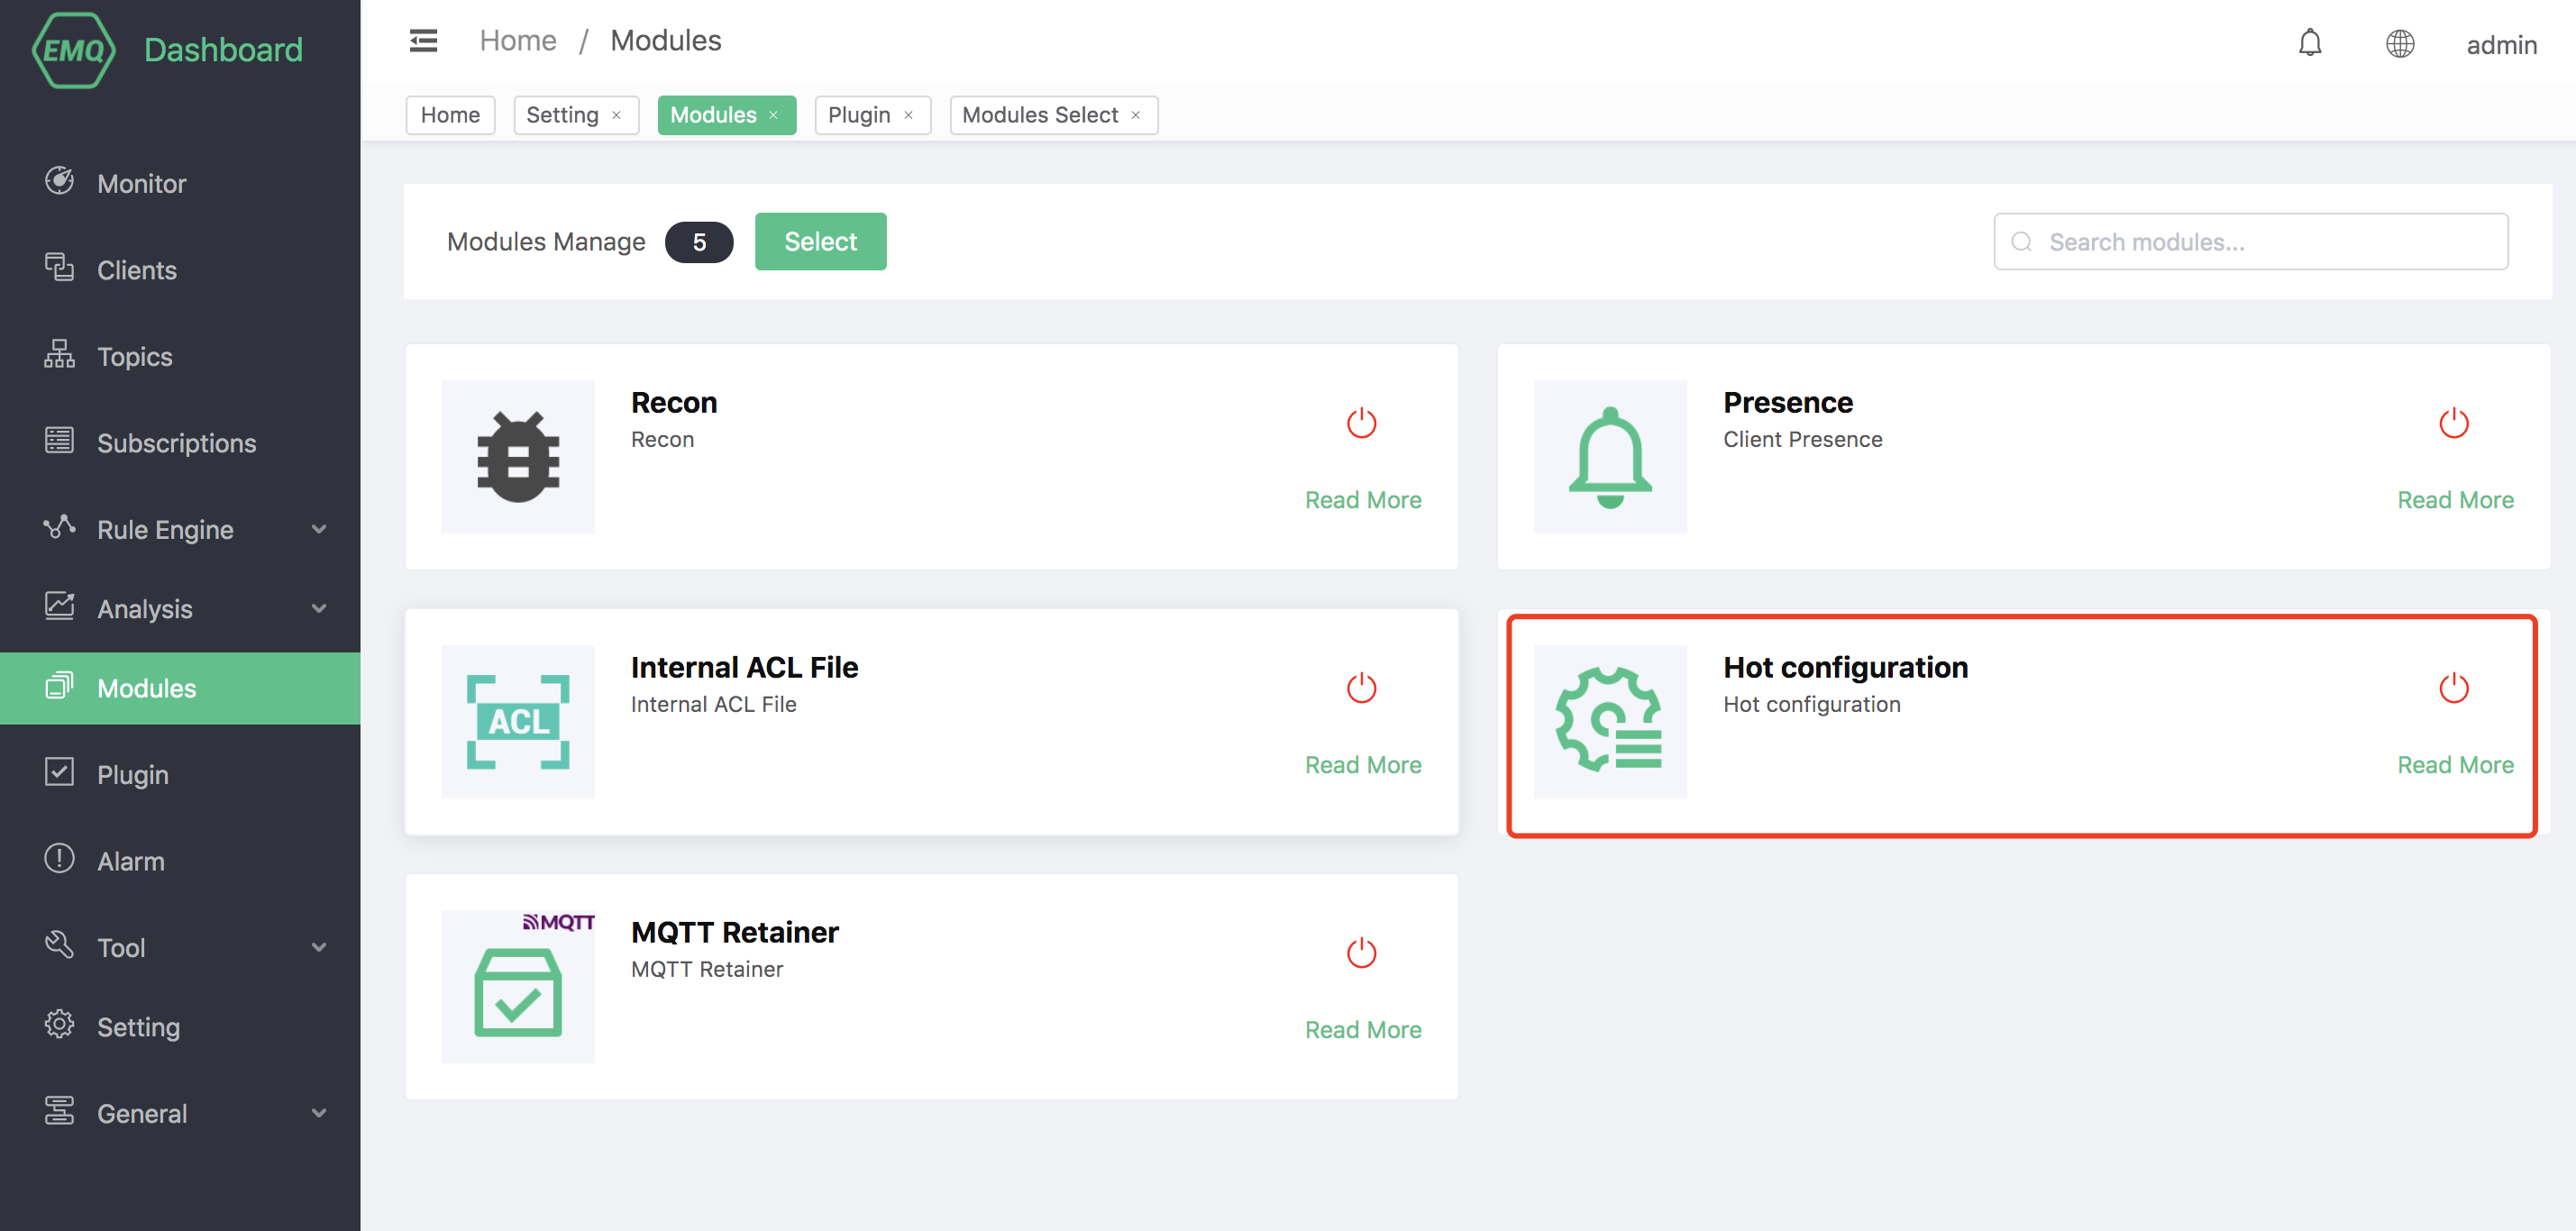Open Read More for Hot configuration
2576x1231 pixels.
2455,765
